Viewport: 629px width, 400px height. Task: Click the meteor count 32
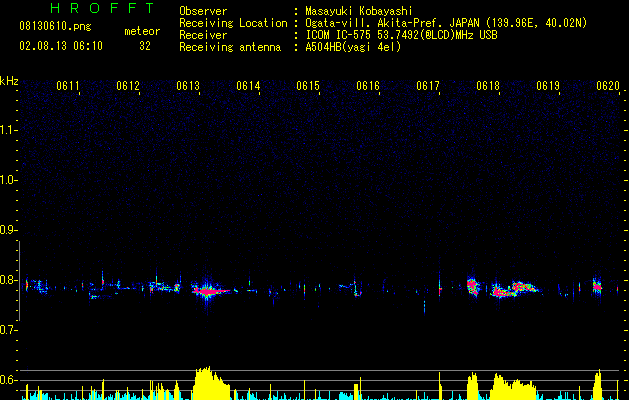tap(144, 46)
